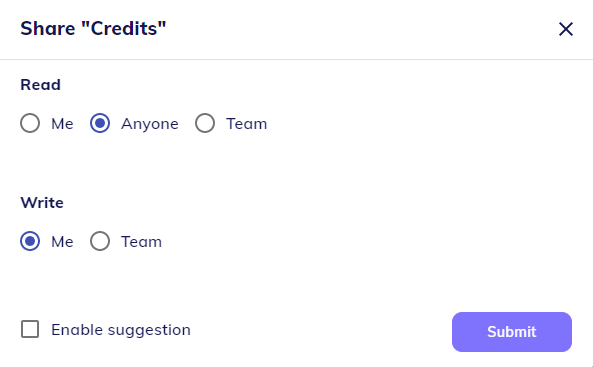Select the Team radio button under Read
Viewport: 593px width, 367px height.
tap(205, 123)
